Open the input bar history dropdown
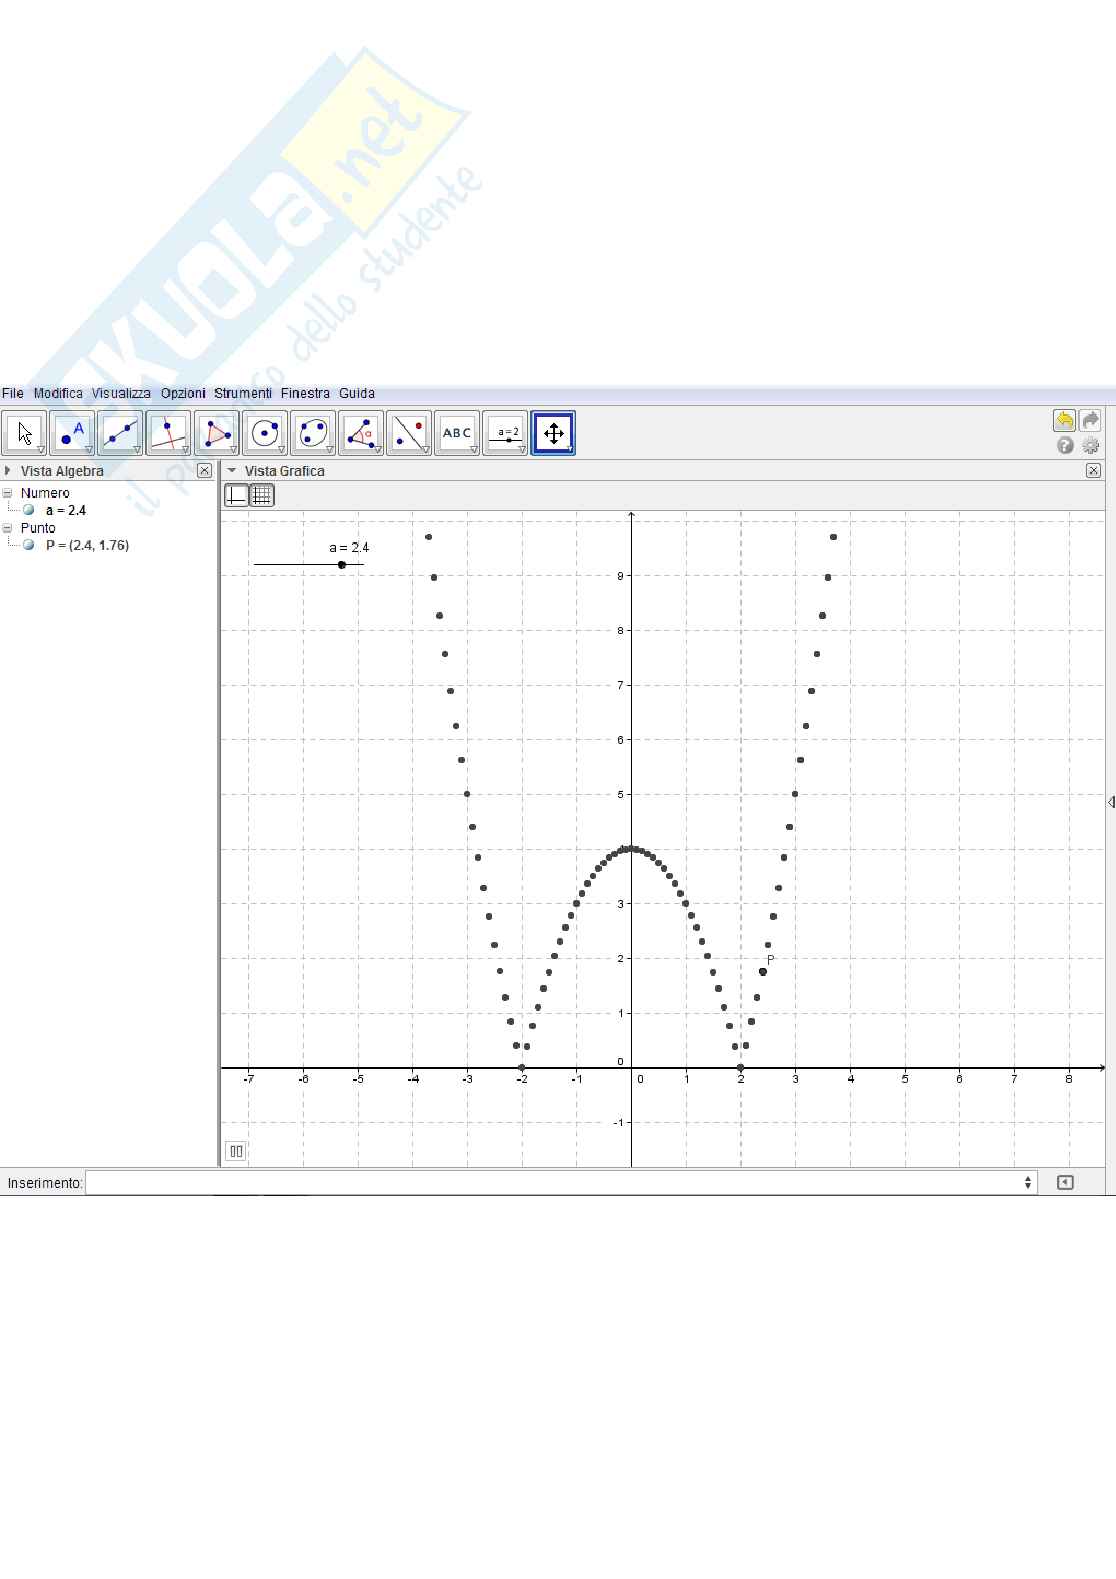This screenshot has width=1116, height=1579. coord(1027,1183)
